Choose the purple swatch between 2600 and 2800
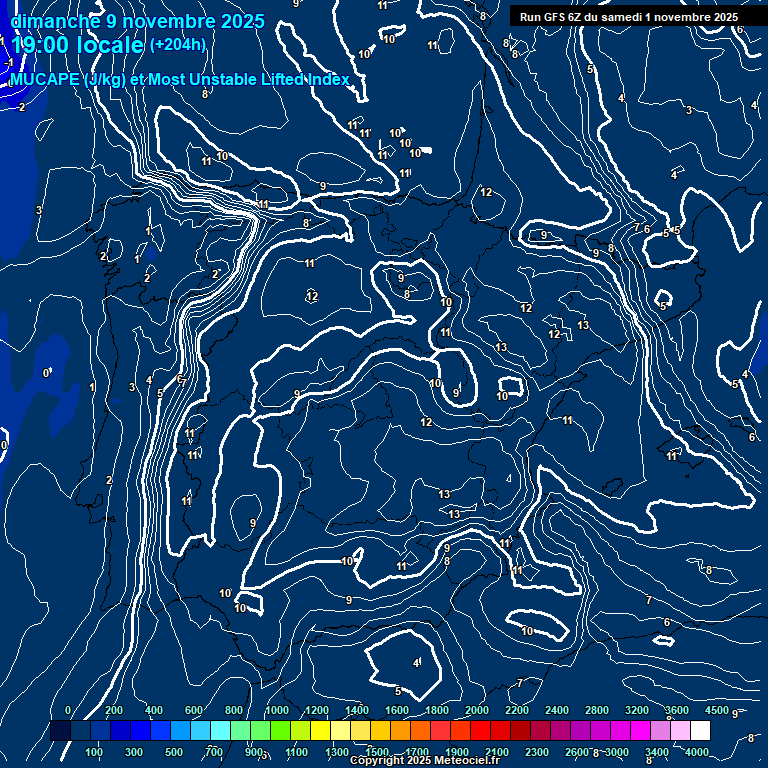Screen dimensions: 768x768 582,730
